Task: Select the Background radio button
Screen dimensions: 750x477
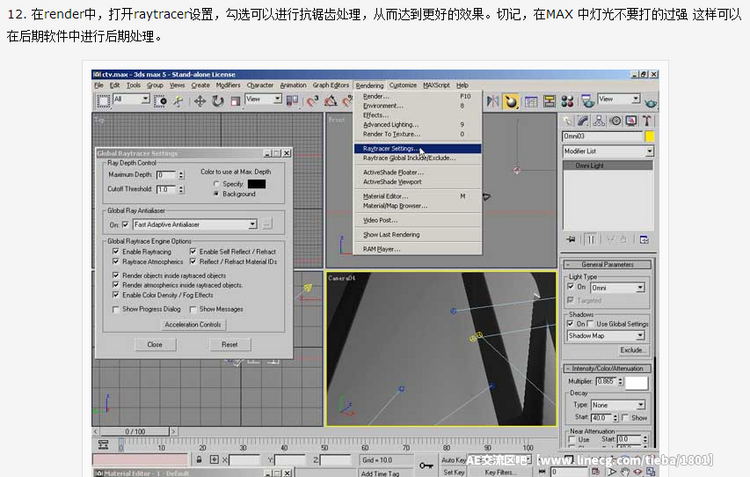Action: pos(216,194)
